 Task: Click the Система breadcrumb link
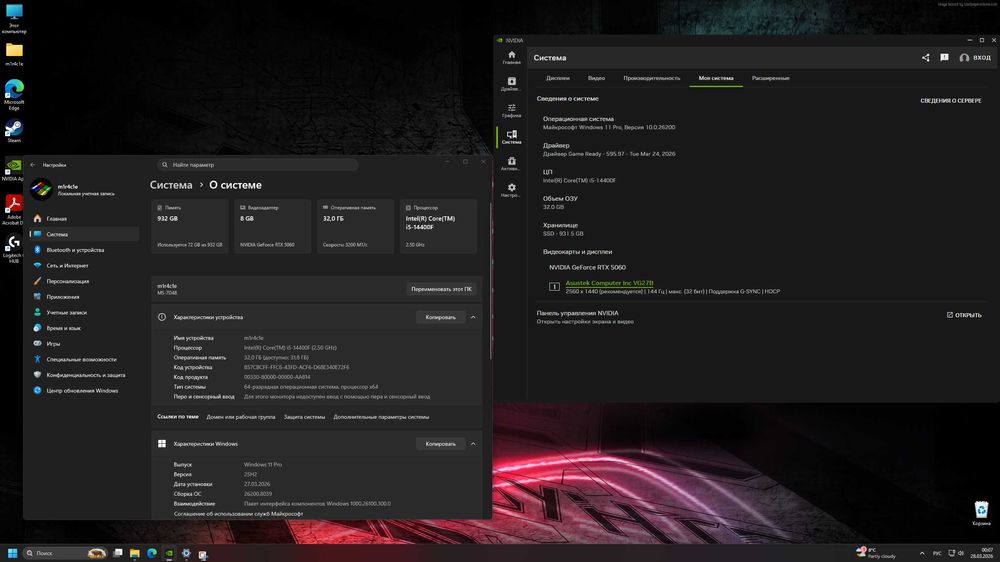(171, 185)
